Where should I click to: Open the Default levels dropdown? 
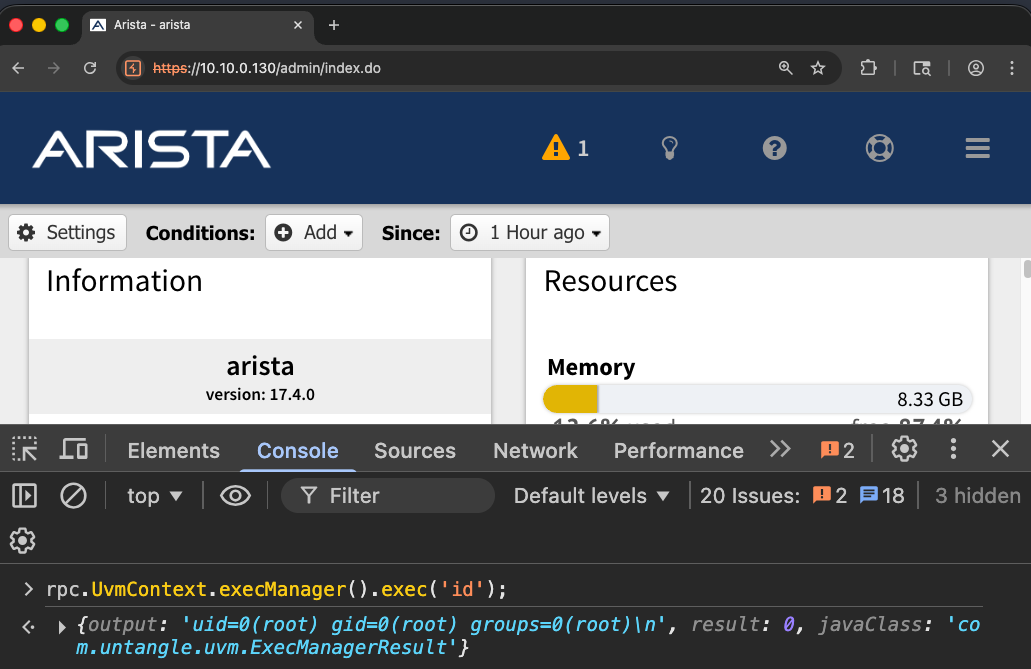[x=591, y=495]
